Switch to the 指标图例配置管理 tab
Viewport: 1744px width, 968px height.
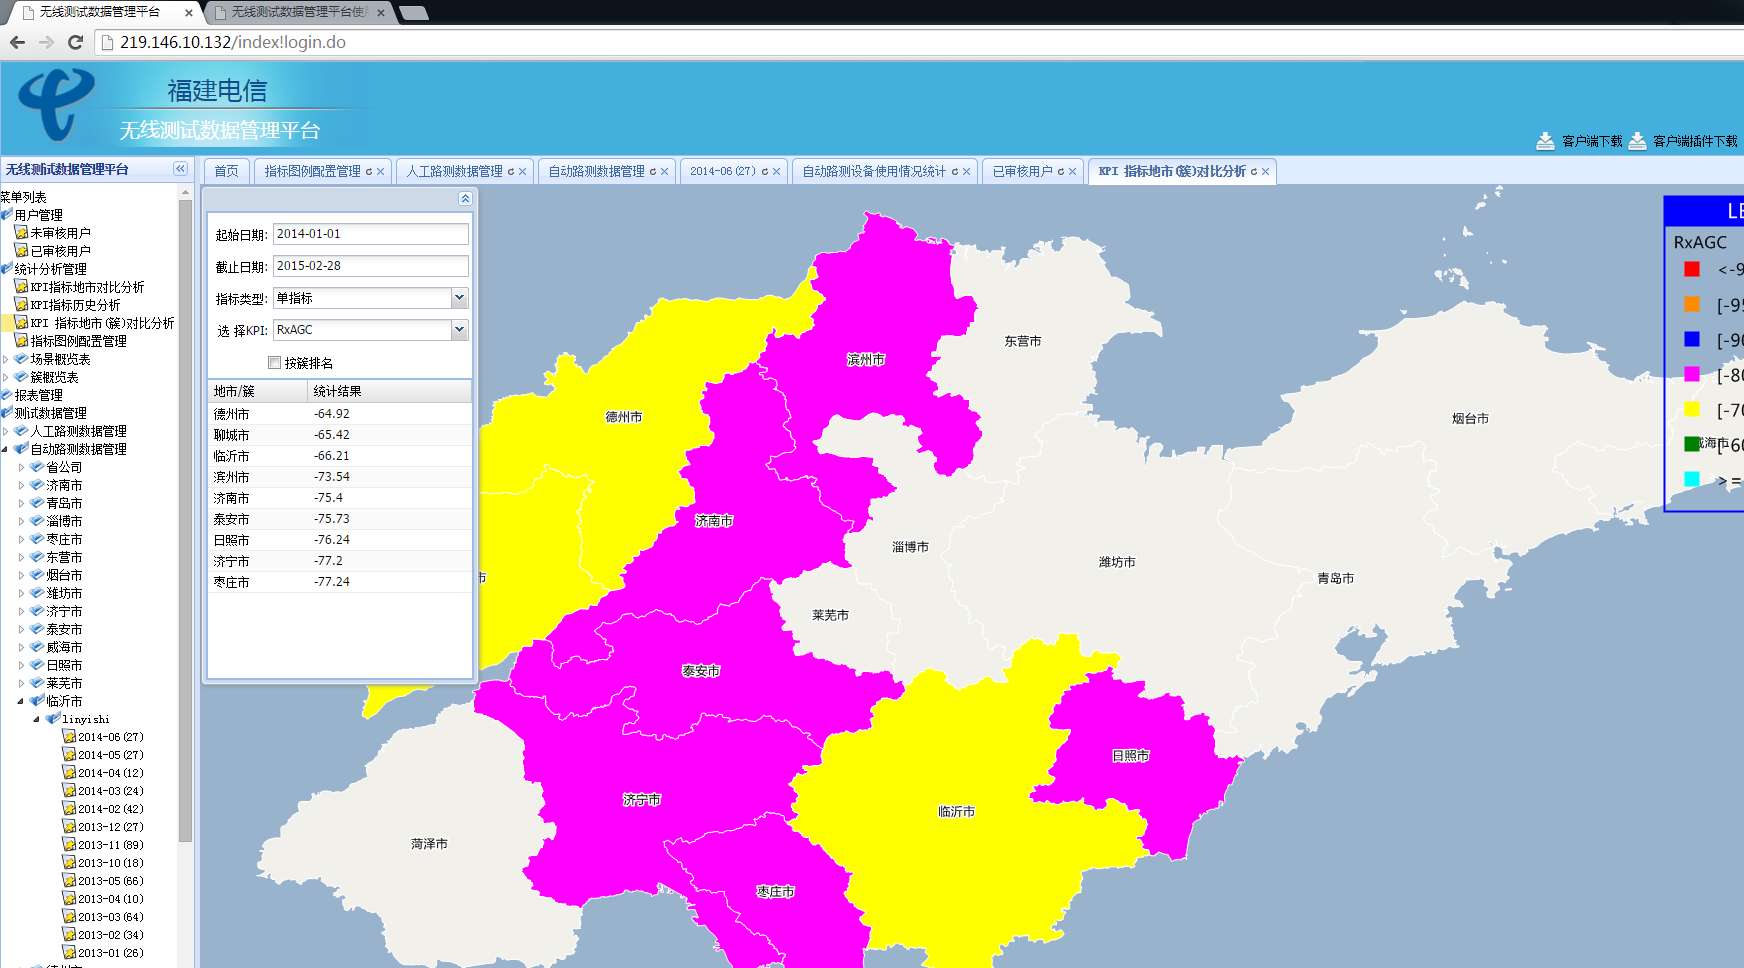(313, 171)
